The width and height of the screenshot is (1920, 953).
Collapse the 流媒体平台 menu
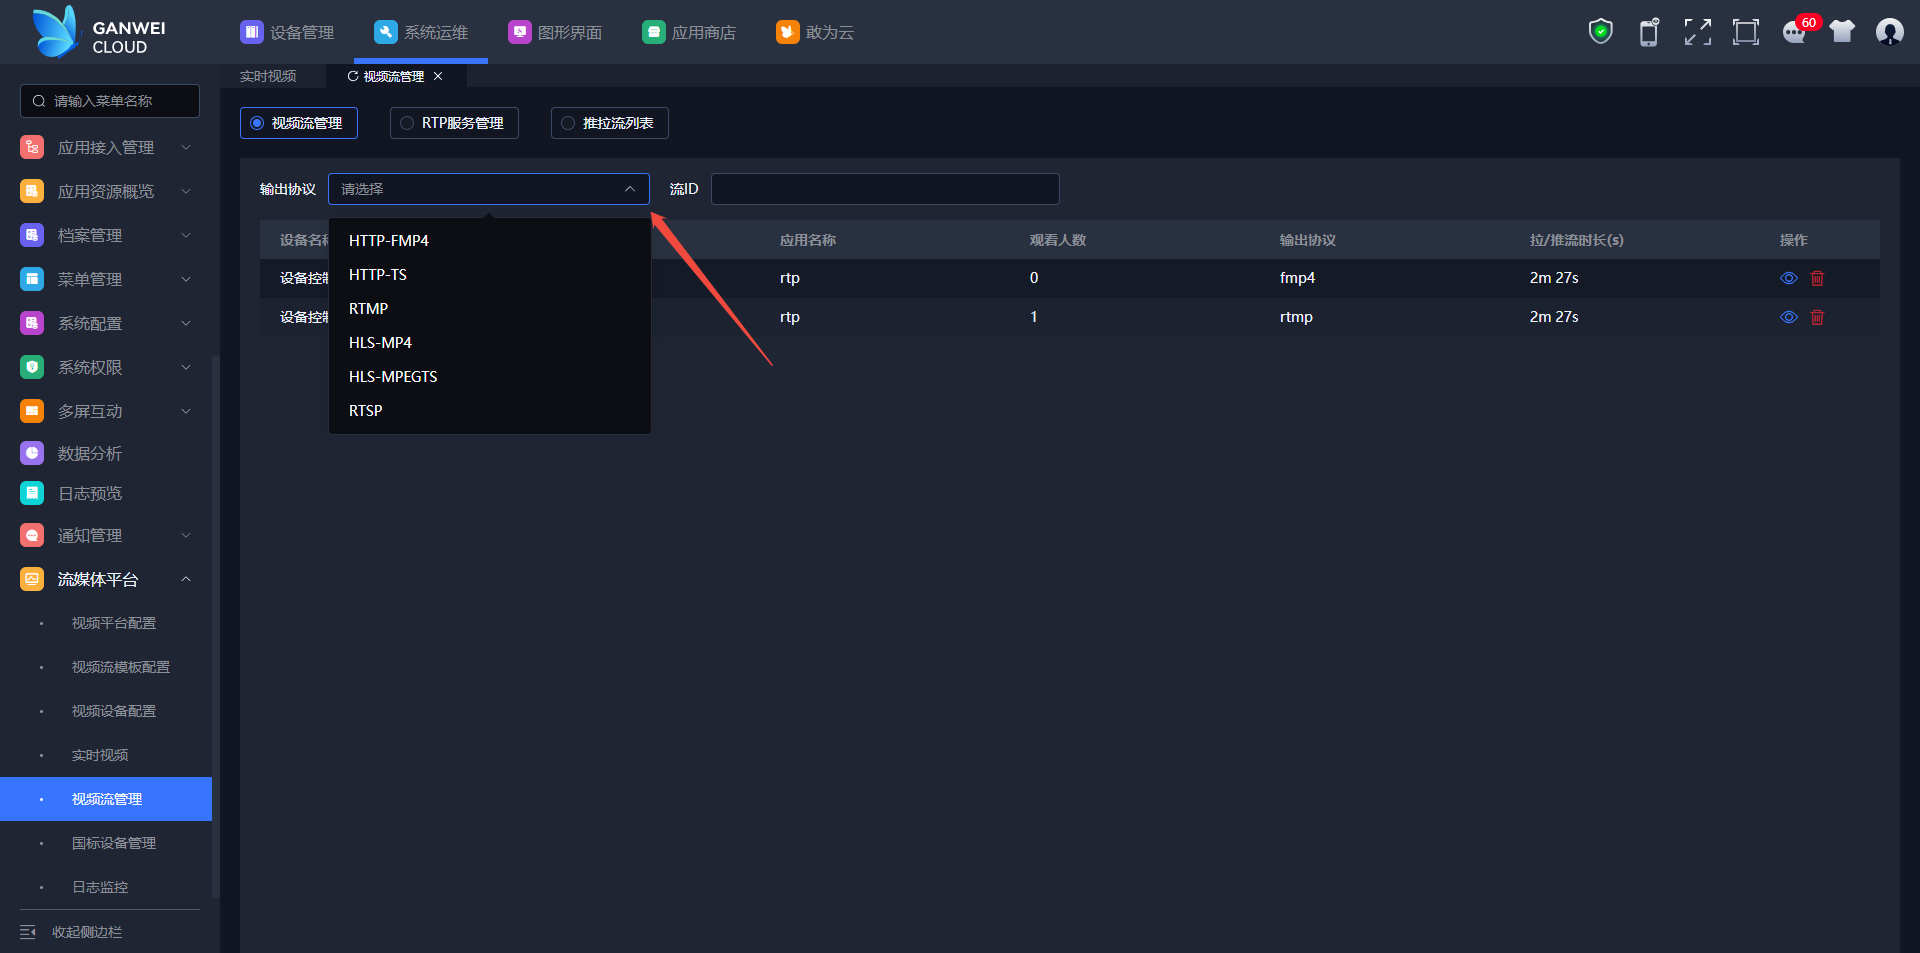pos(186,579)
